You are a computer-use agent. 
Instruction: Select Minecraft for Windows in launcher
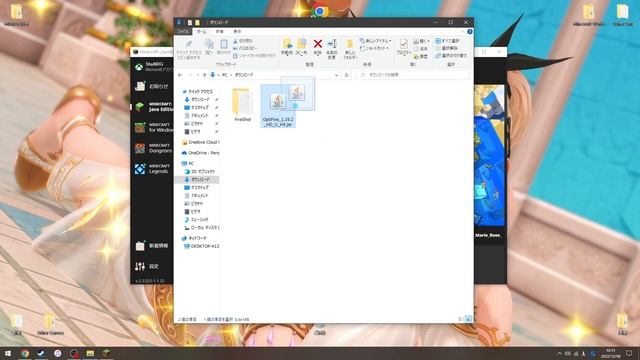coord(153,127)
